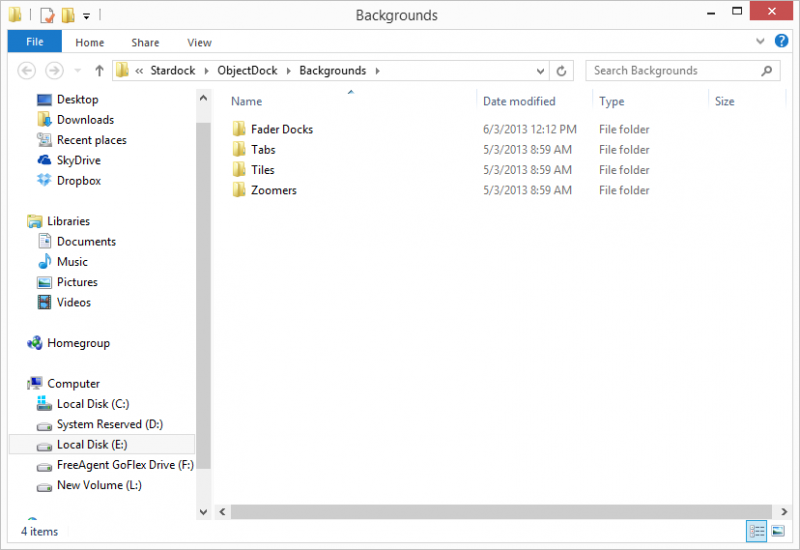Open the Pictures library
Image resolution: width=800 pixels, height=550 pixels.
(x=77, y=282)
